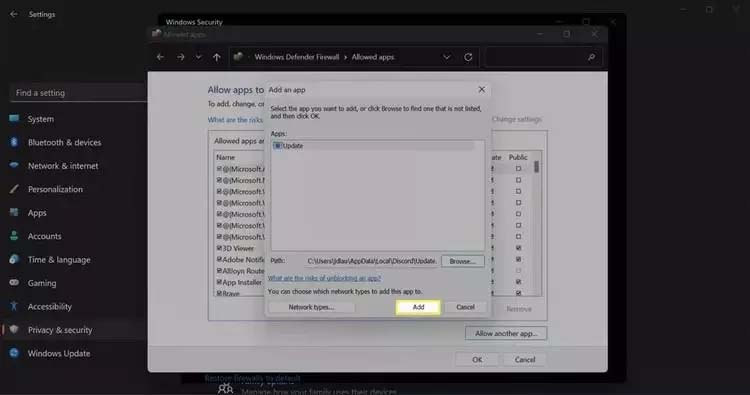Toggle Public checkbox for Adobe Notification row
This screenshot has width=750, height=395.
click(x=518, y=259)
